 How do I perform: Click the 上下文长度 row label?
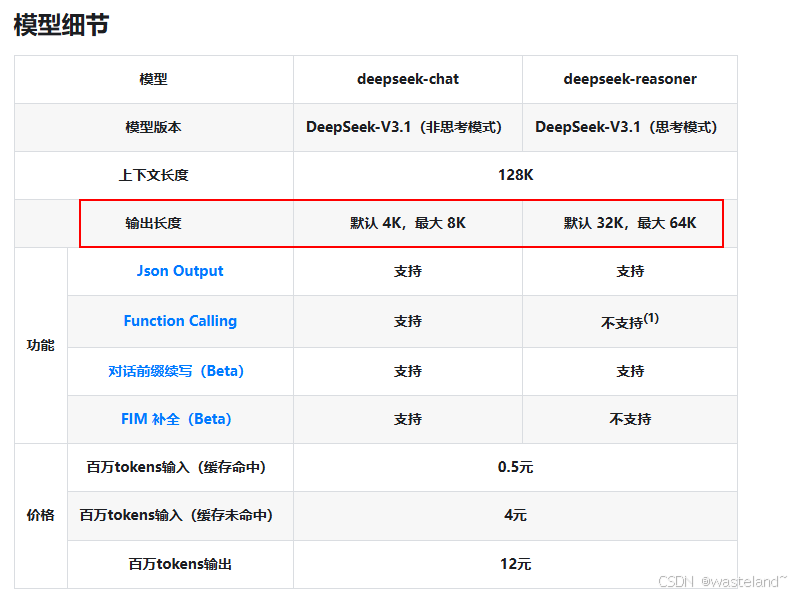[154, 175]
